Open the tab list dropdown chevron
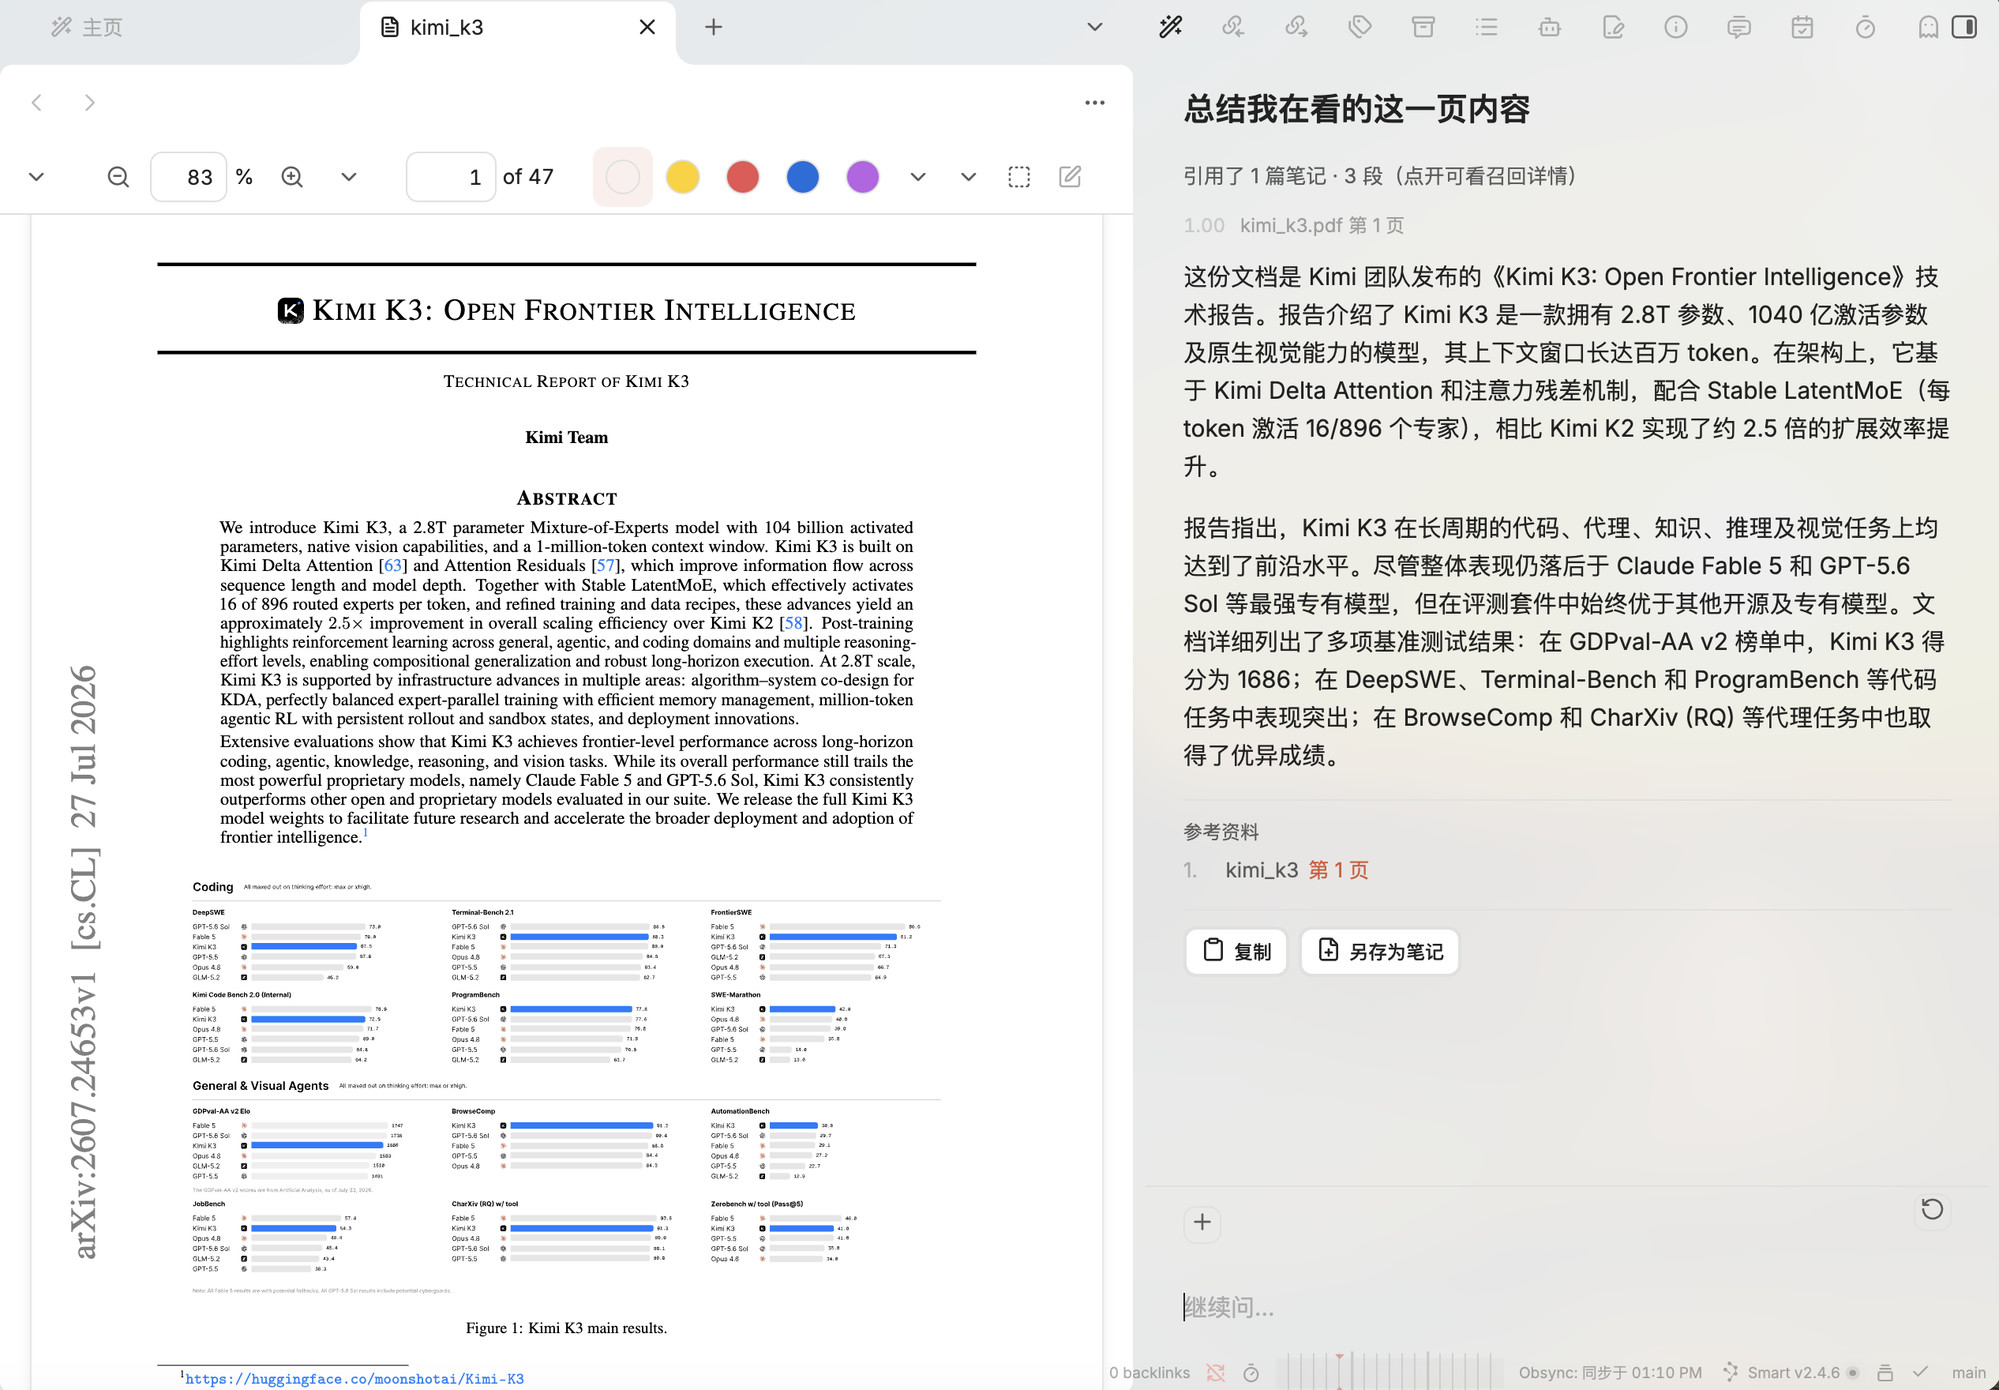 click(1095, 27)
